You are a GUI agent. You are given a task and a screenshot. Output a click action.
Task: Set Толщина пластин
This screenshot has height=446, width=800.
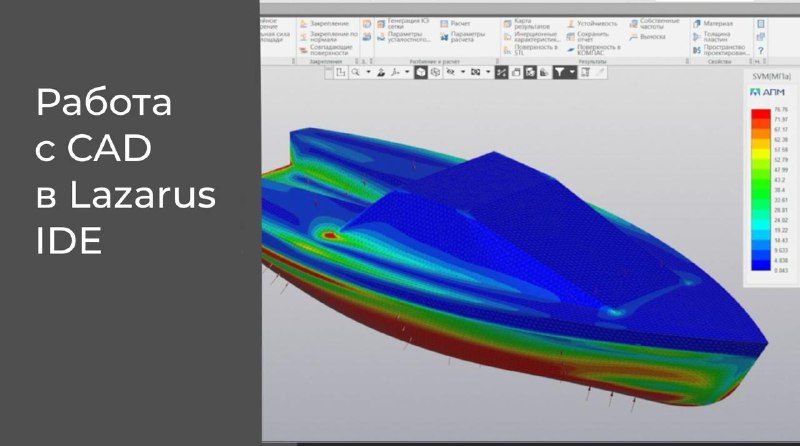pyautogui.click(x=712, y=37)
